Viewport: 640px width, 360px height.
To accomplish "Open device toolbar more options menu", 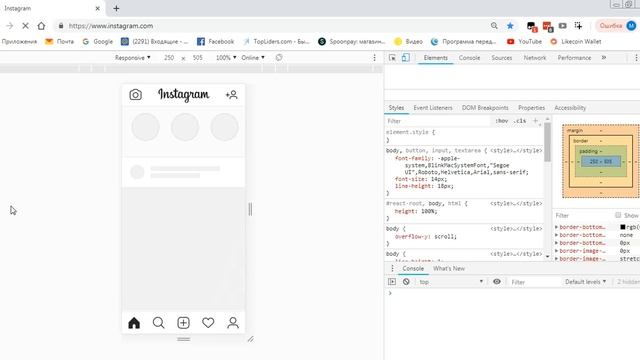I will tap(374, 58).
